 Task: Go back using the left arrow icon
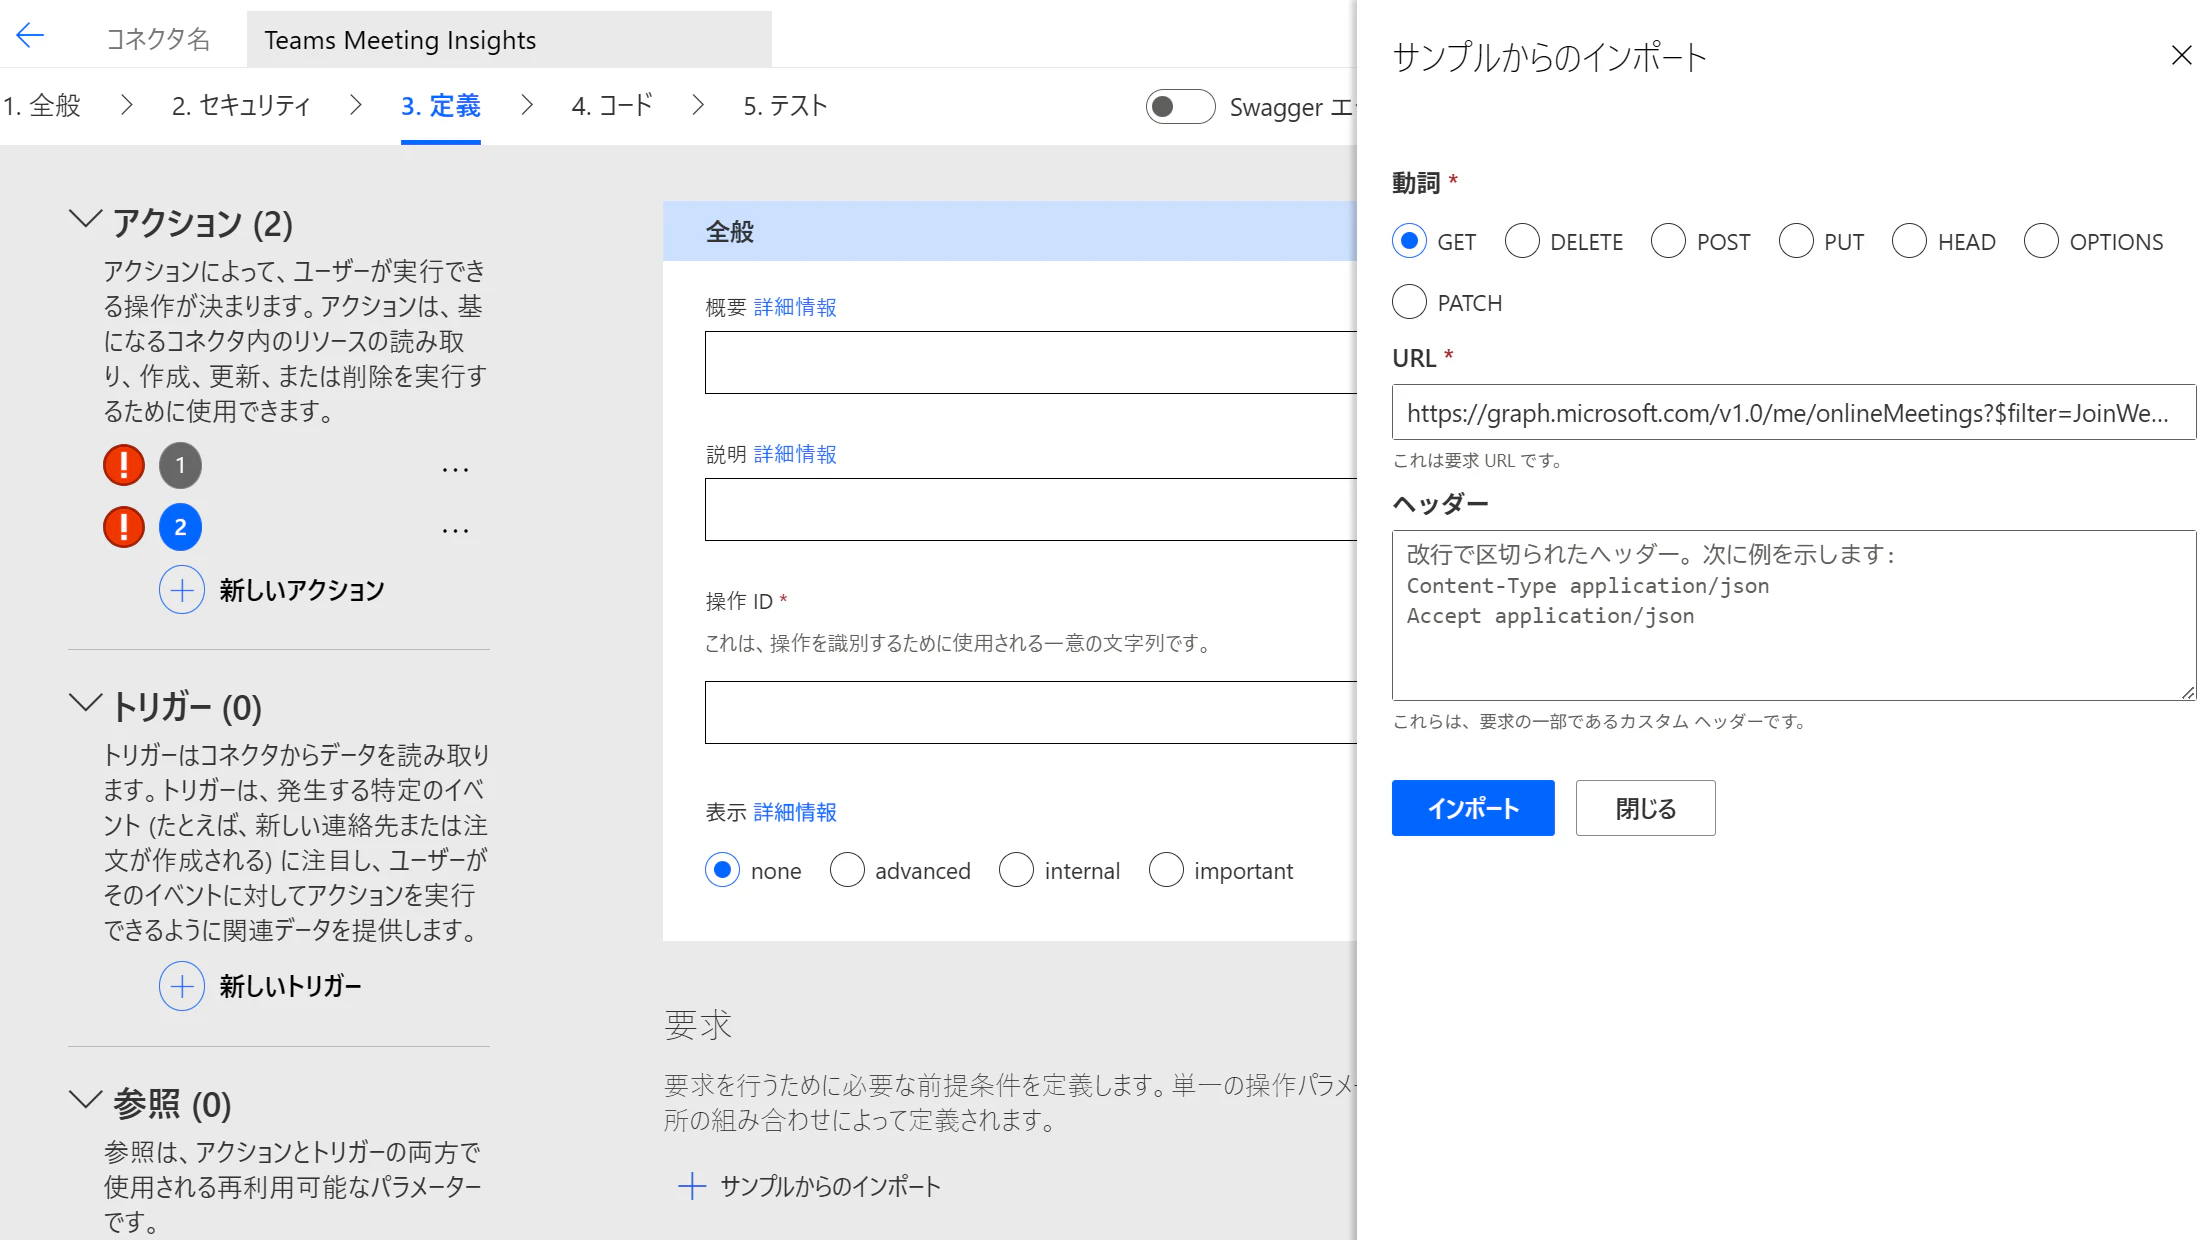[30, 37]
